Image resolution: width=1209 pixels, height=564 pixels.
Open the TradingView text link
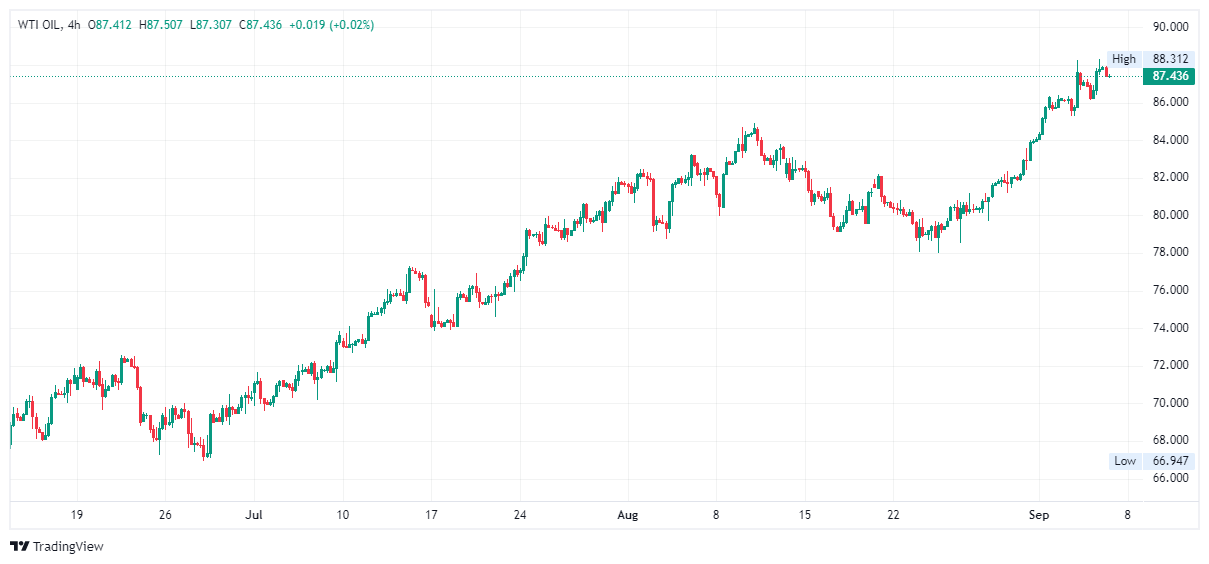coord(67,546)
